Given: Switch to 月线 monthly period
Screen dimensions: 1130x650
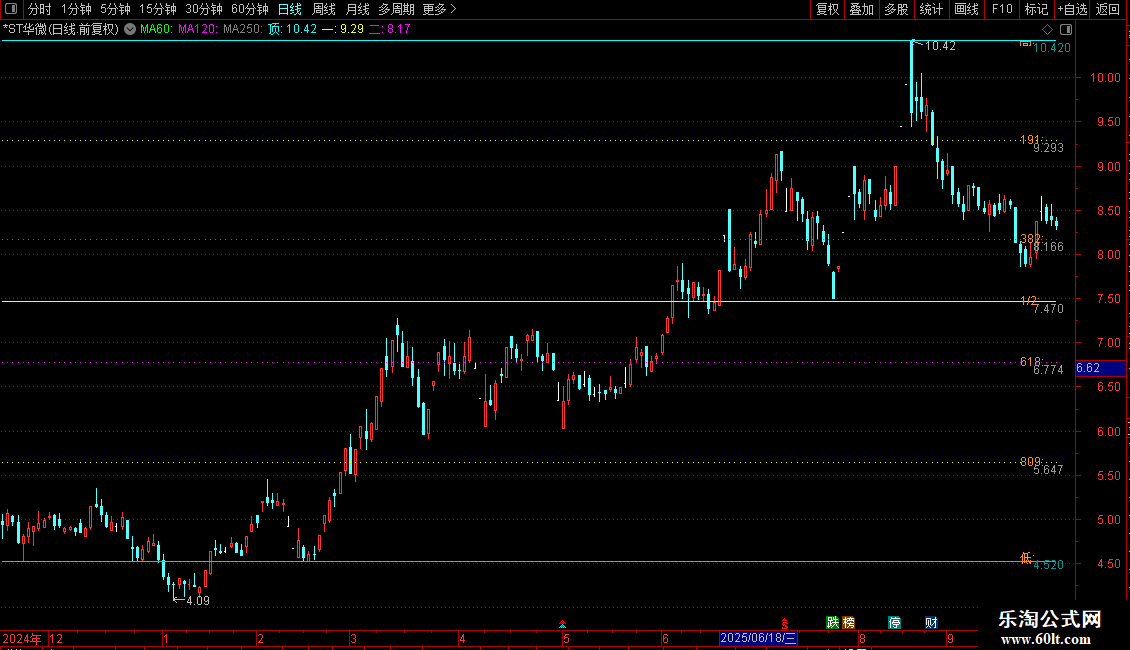Looking at the screenshot, I should click(357, 9).
